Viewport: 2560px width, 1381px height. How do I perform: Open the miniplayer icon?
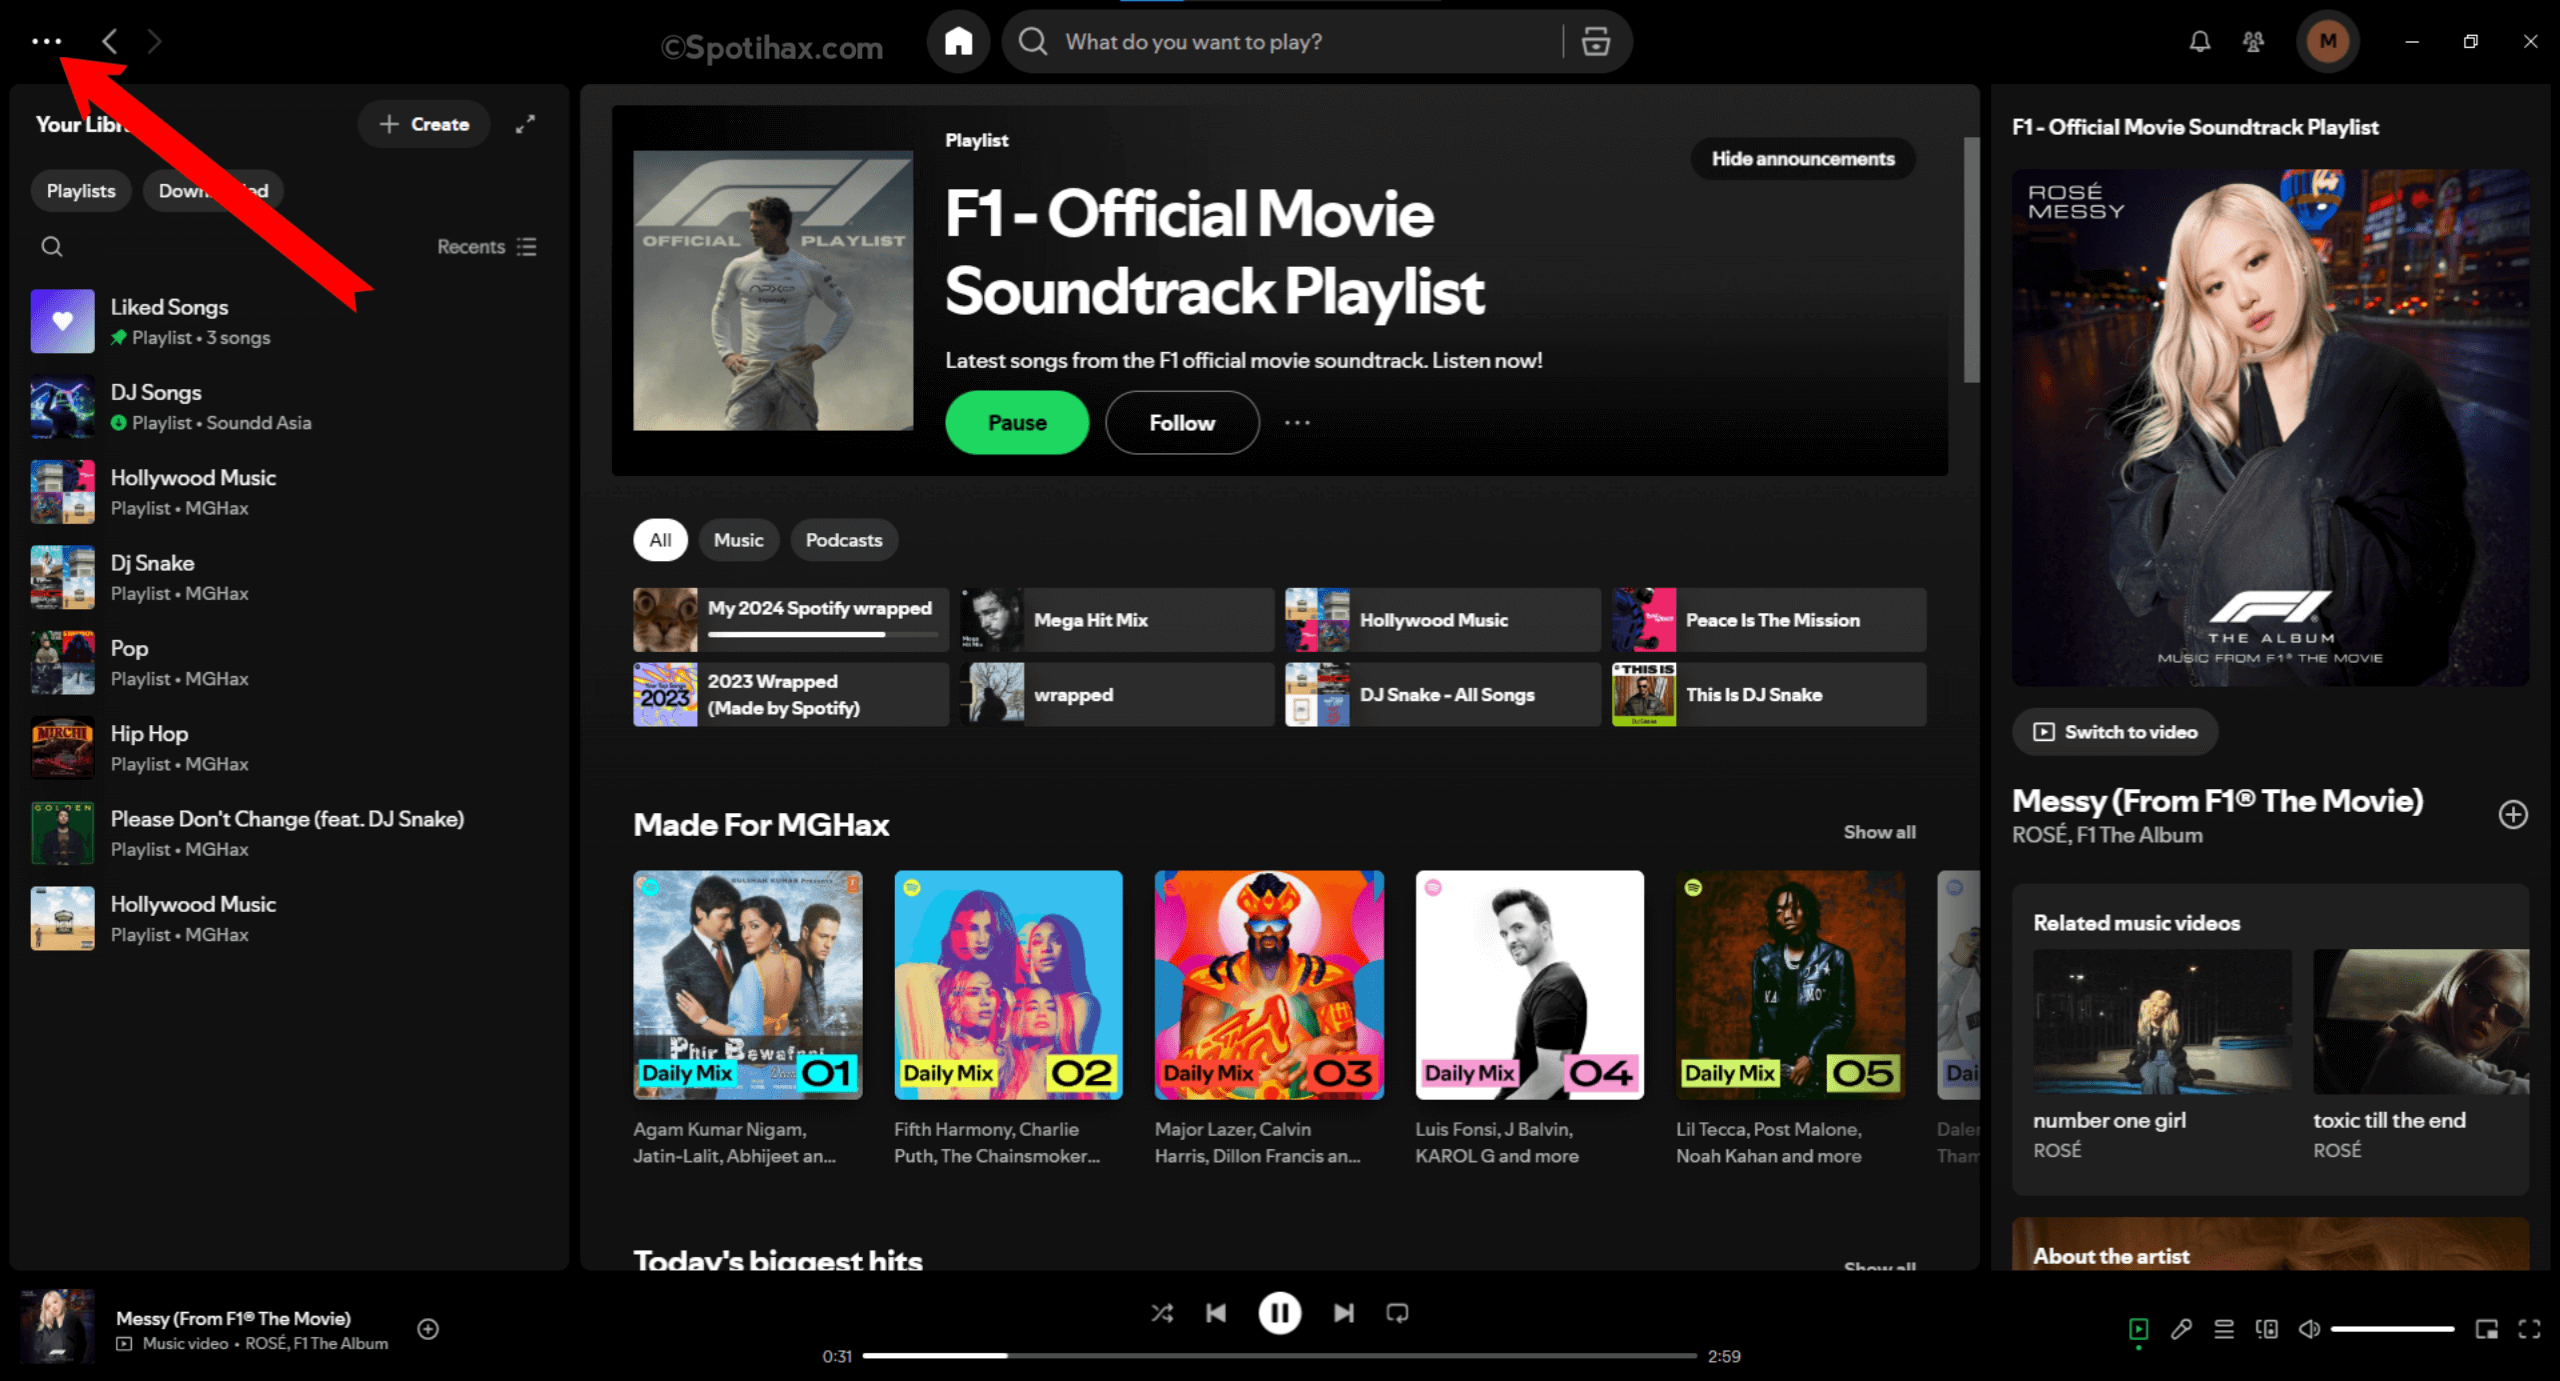(2486, 1329)
